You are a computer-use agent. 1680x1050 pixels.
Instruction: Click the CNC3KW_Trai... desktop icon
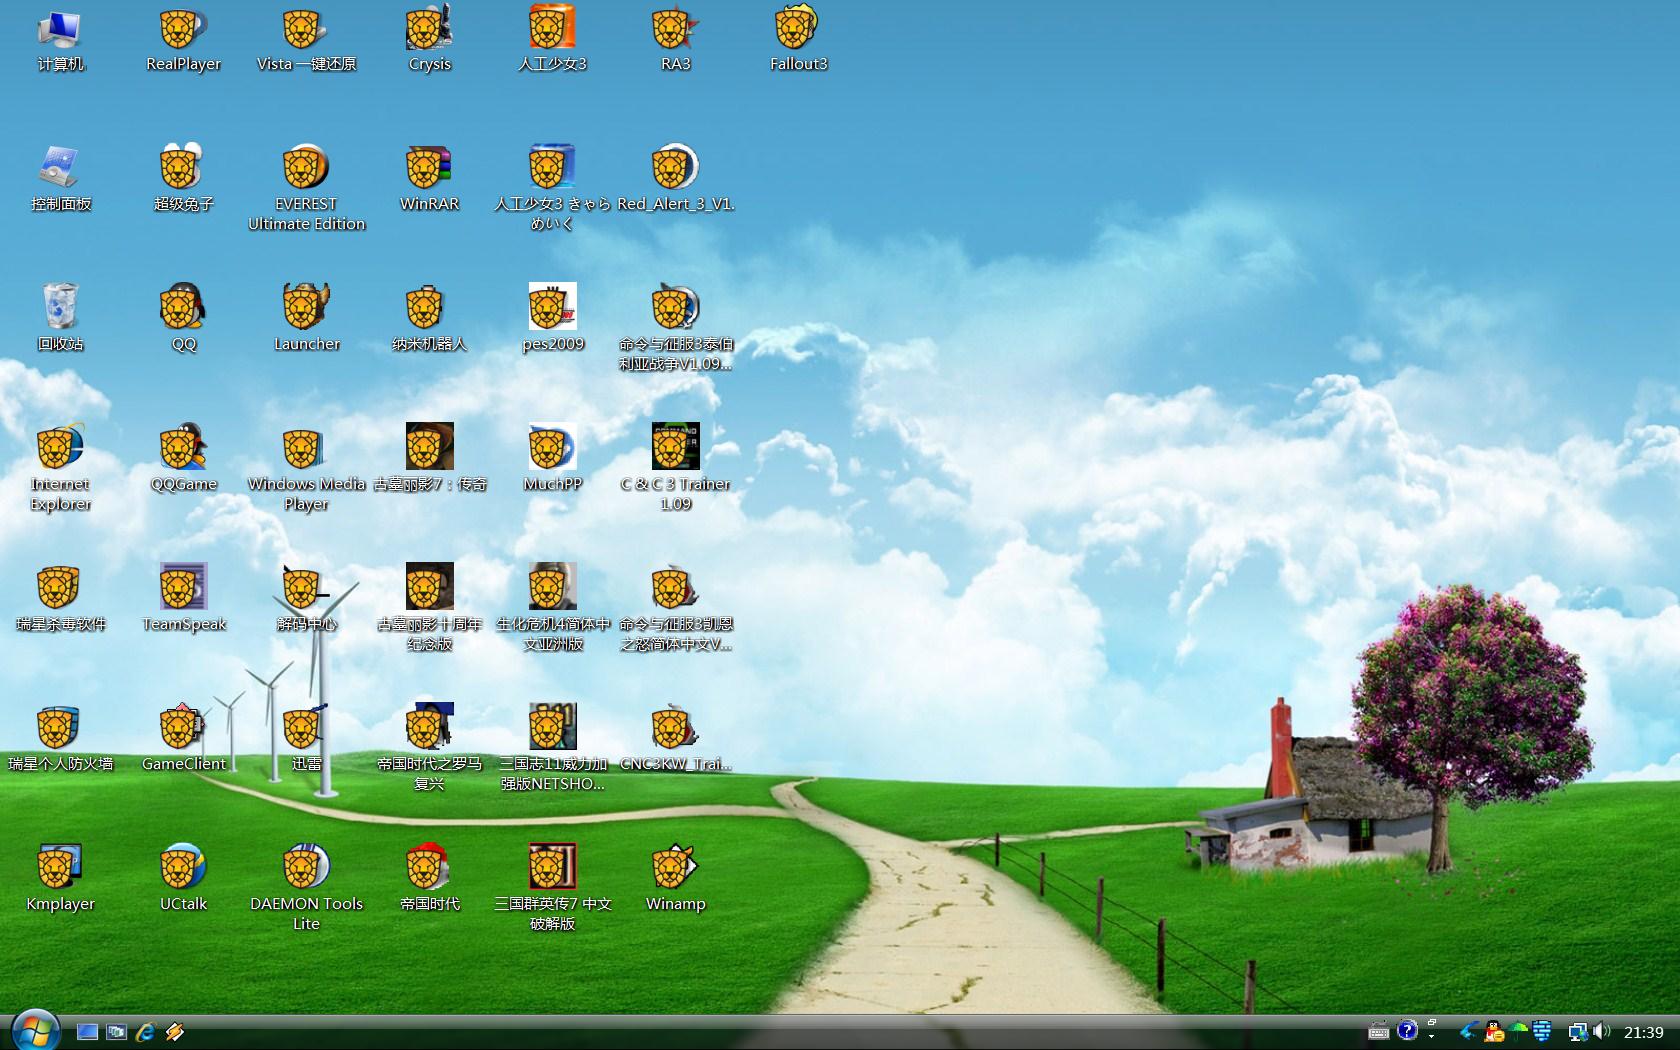point(675,740)
